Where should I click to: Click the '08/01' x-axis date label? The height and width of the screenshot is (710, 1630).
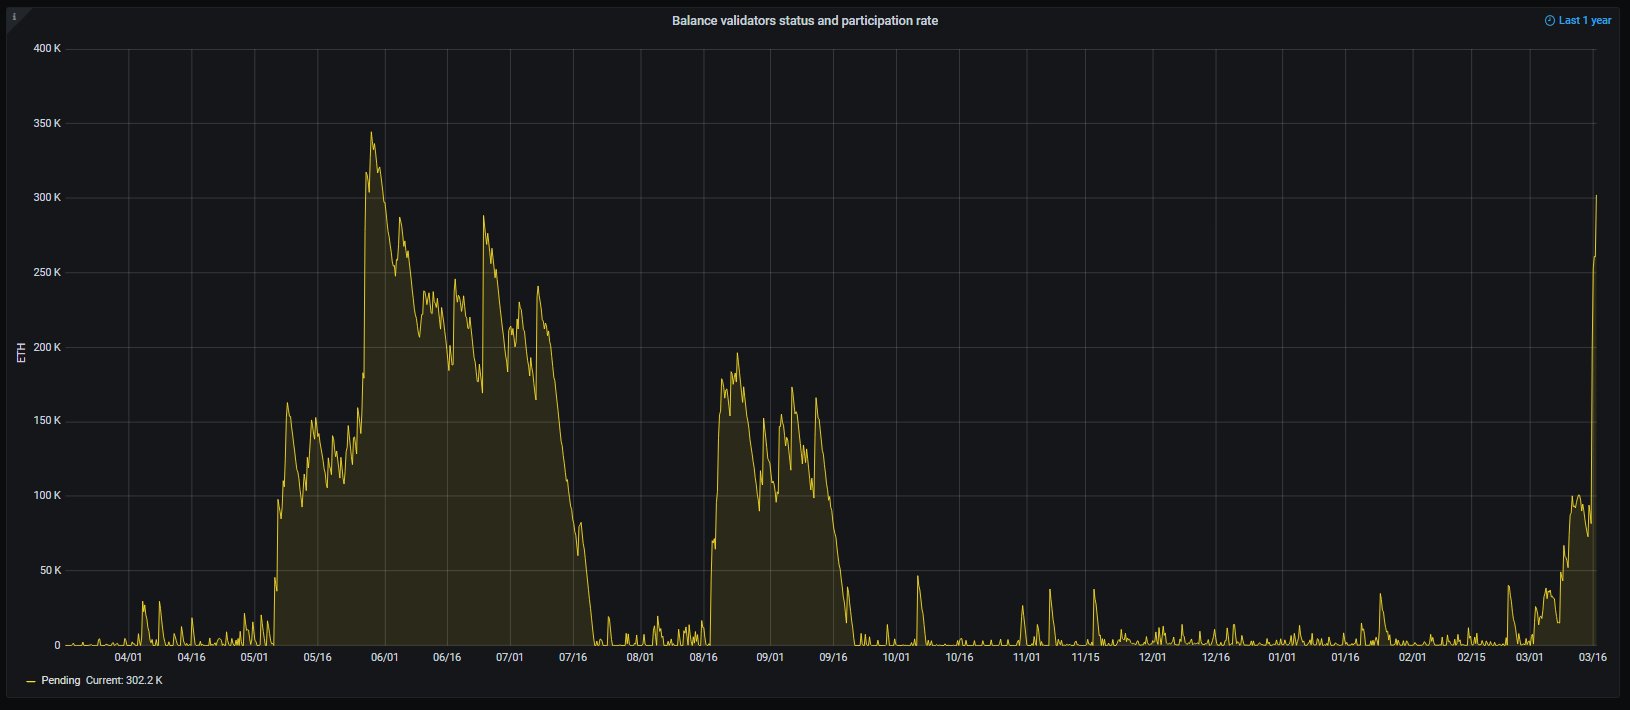[x=640, y=658]
